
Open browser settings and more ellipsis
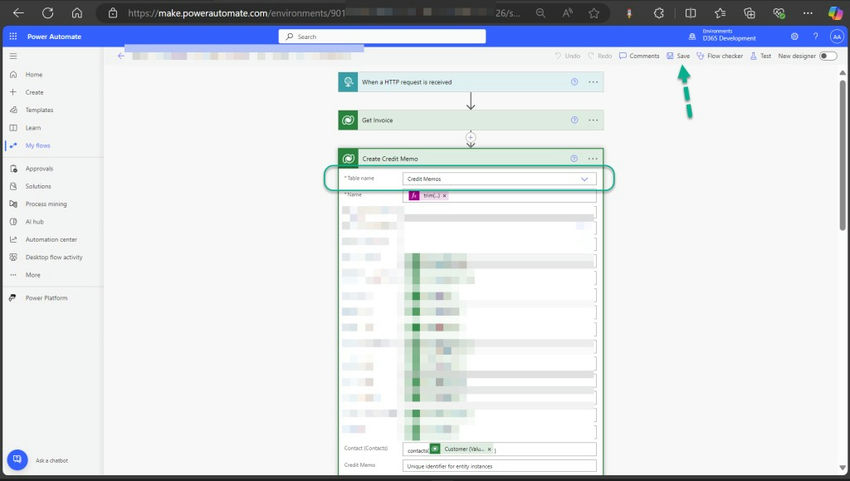[x=808, y=13]
